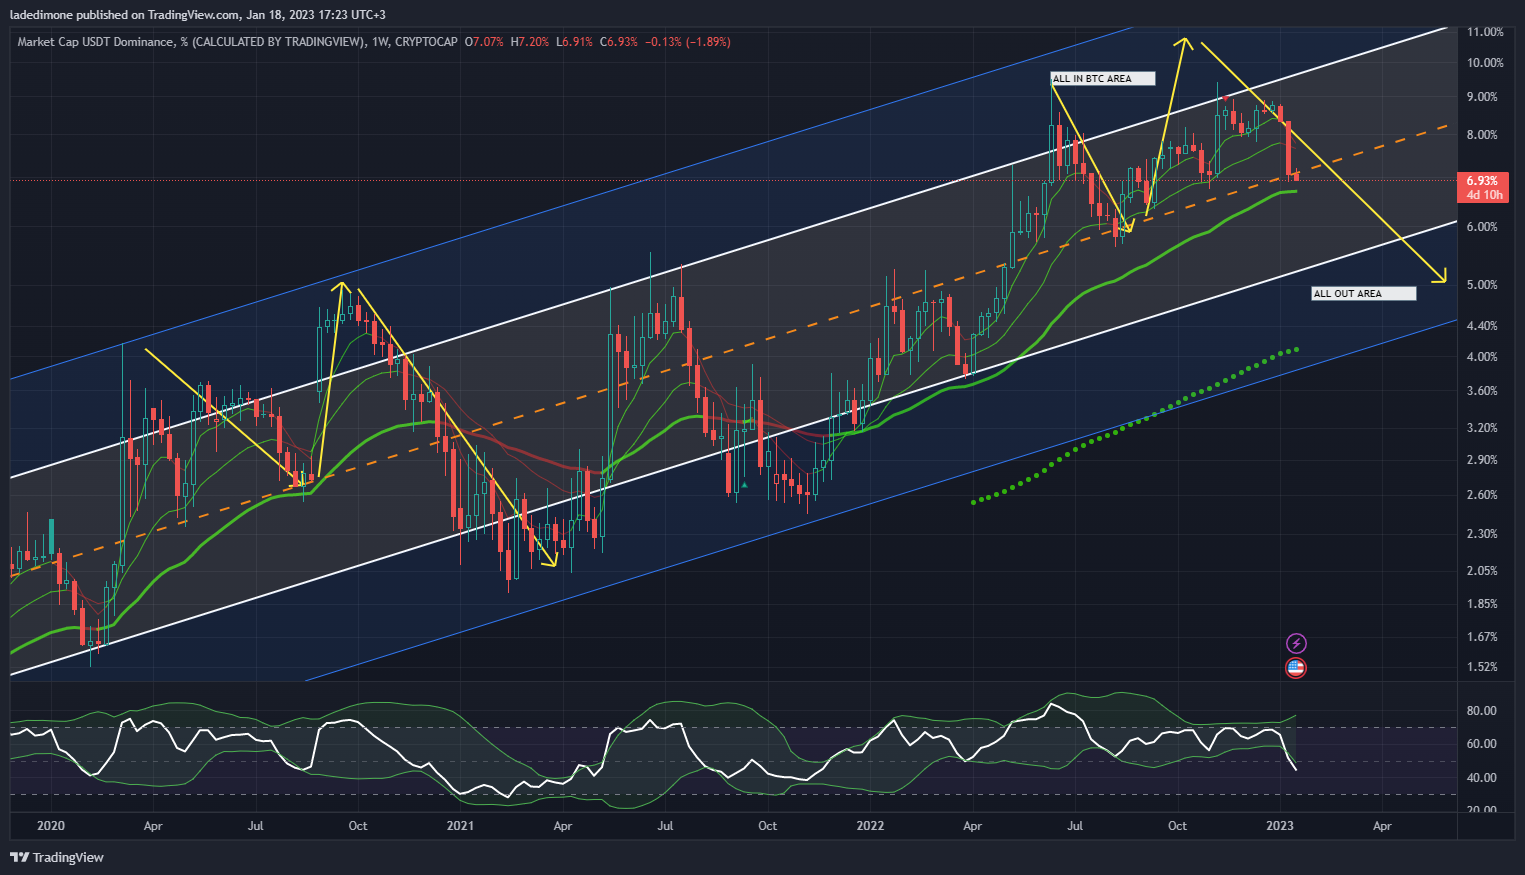Viewport: 1525px width, 875px height.
Task: Click the TradingView logo at bottom left
Action: [x=57, y=857]
